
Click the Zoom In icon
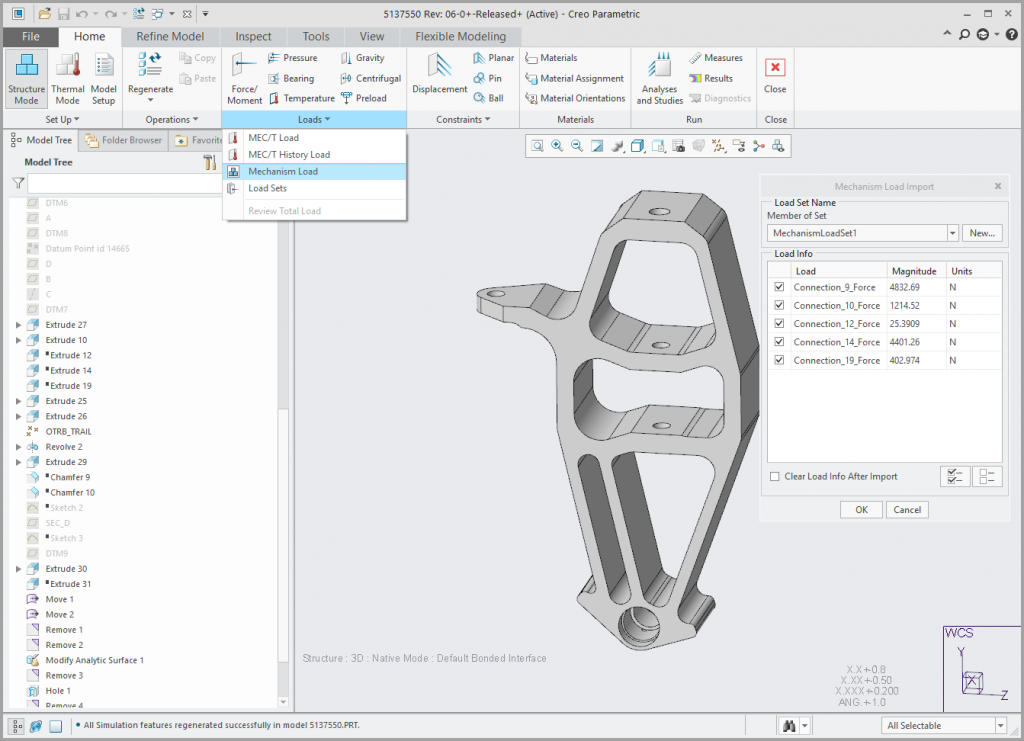click(x=557, y=146)
